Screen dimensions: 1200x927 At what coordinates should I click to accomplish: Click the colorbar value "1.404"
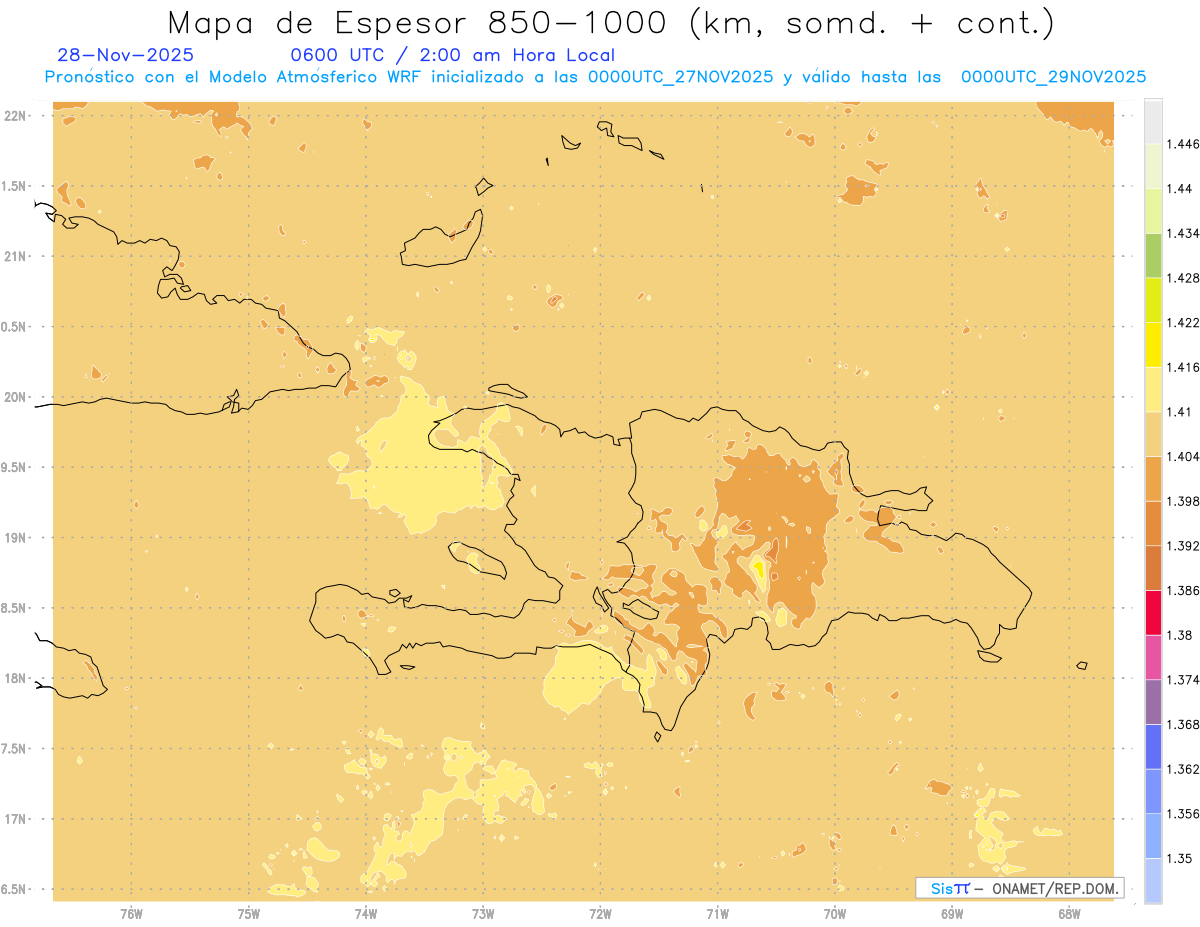1182,456
